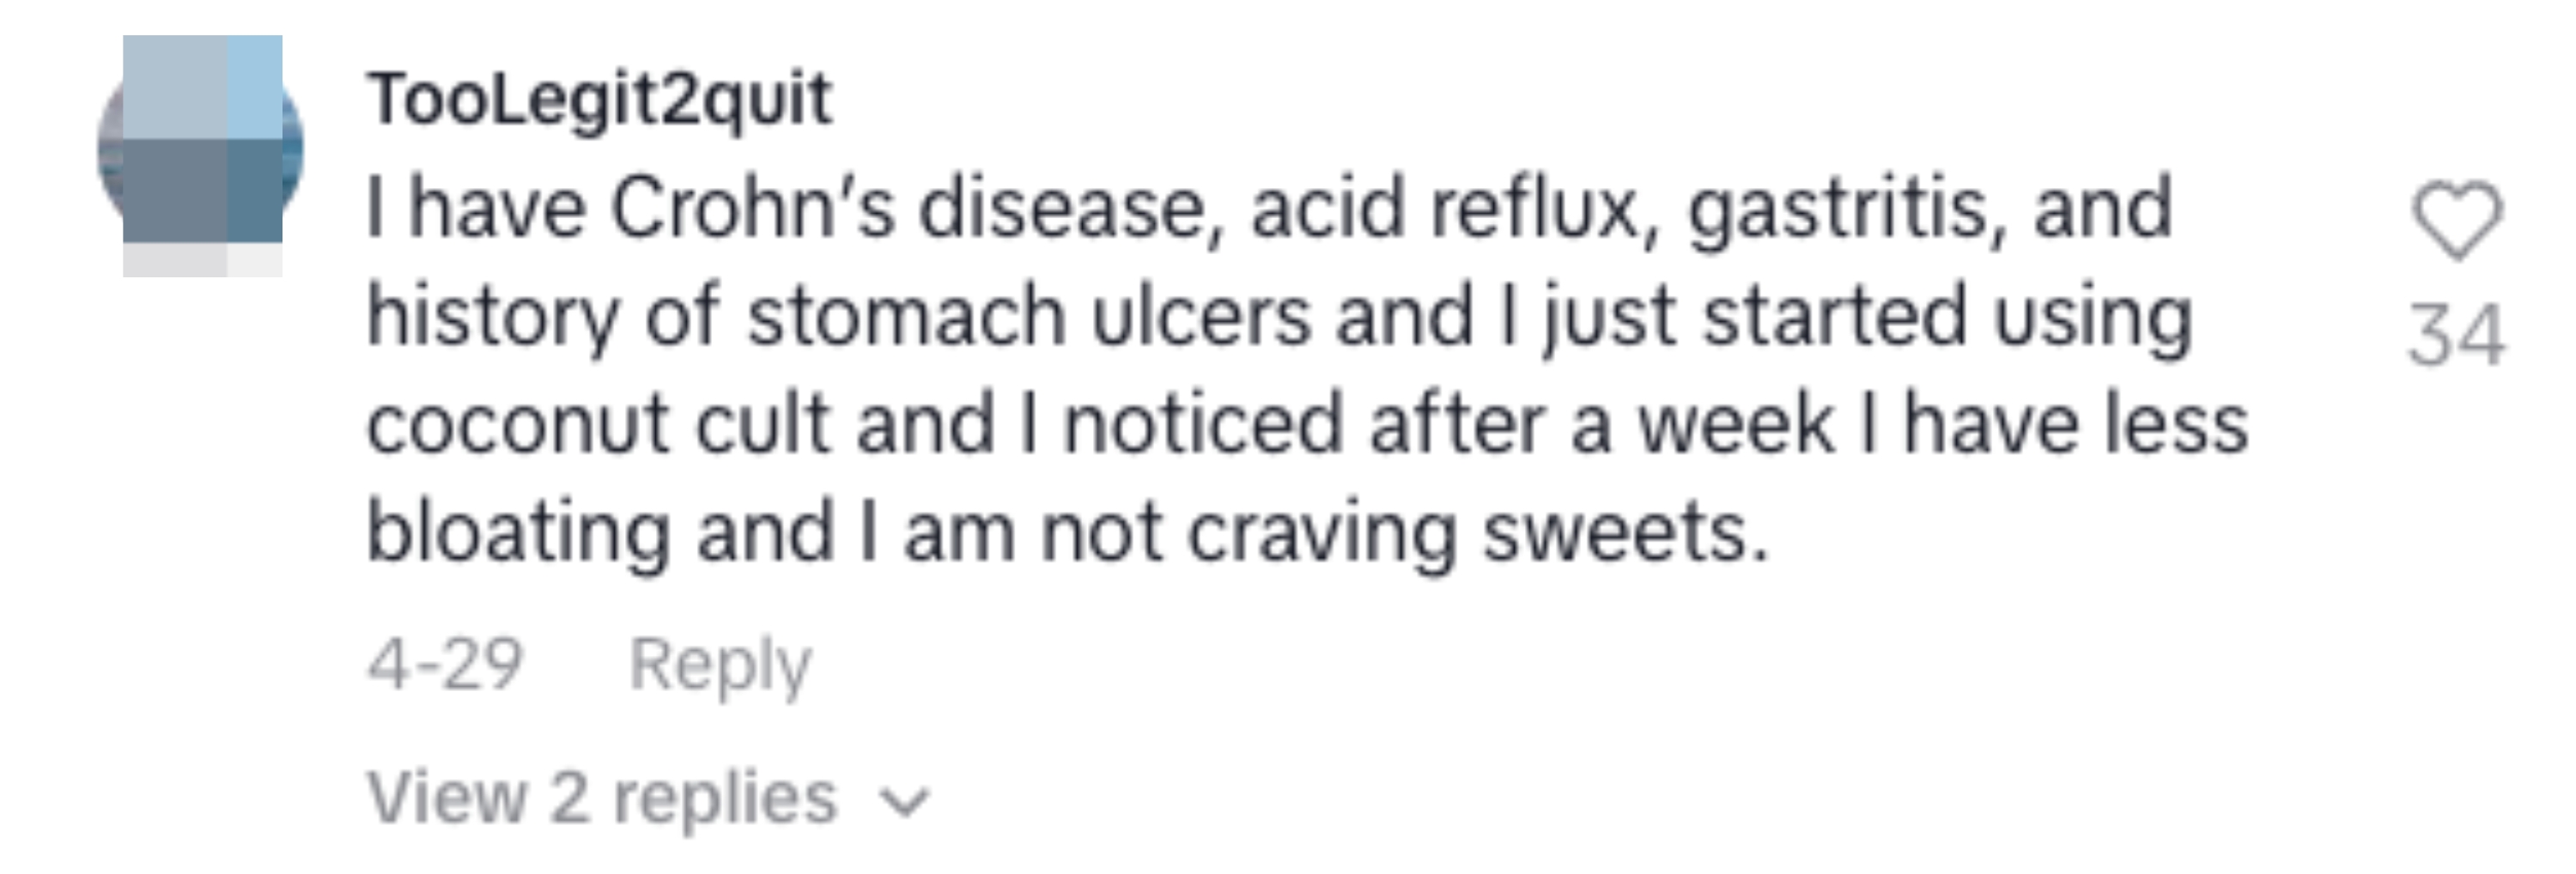The height and width of the screenshot is (874, 2576).
Task: Click the word "replies" under the comment
Action: [x=724, y=798]
